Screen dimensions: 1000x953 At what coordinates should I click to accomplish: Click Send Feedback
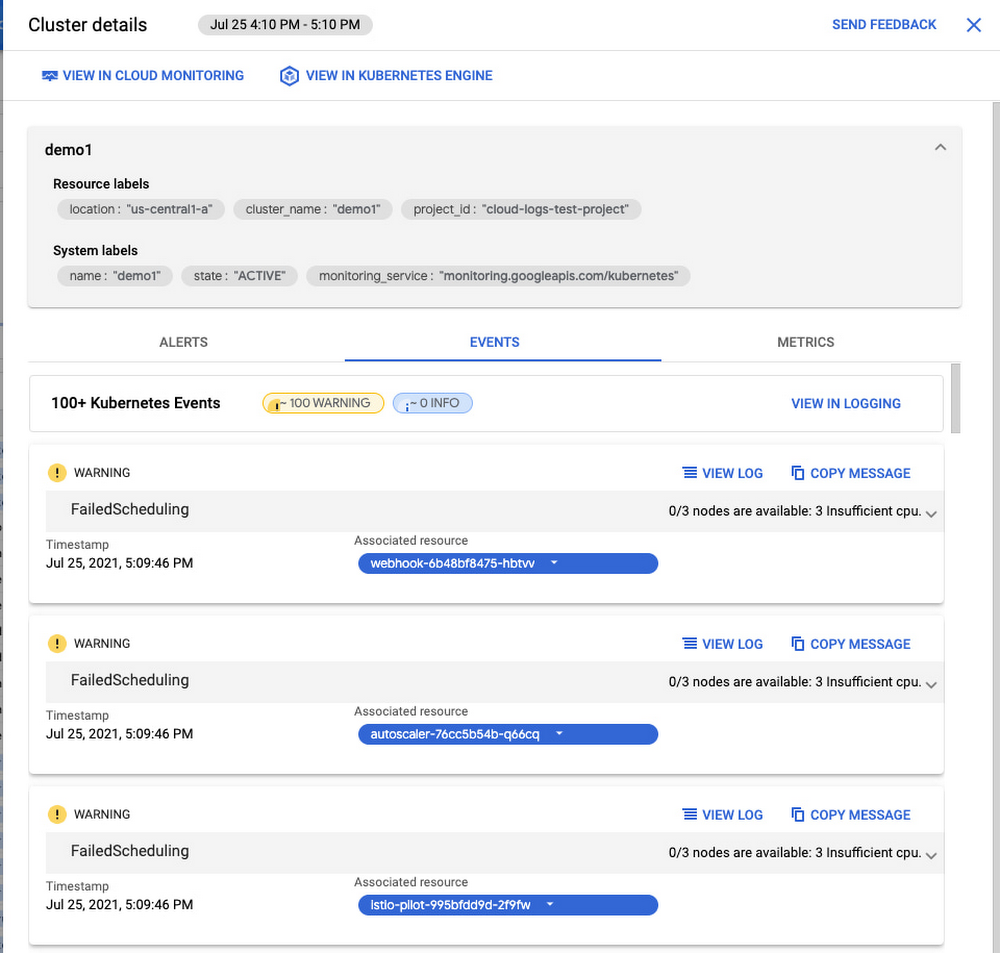point(884,24)
